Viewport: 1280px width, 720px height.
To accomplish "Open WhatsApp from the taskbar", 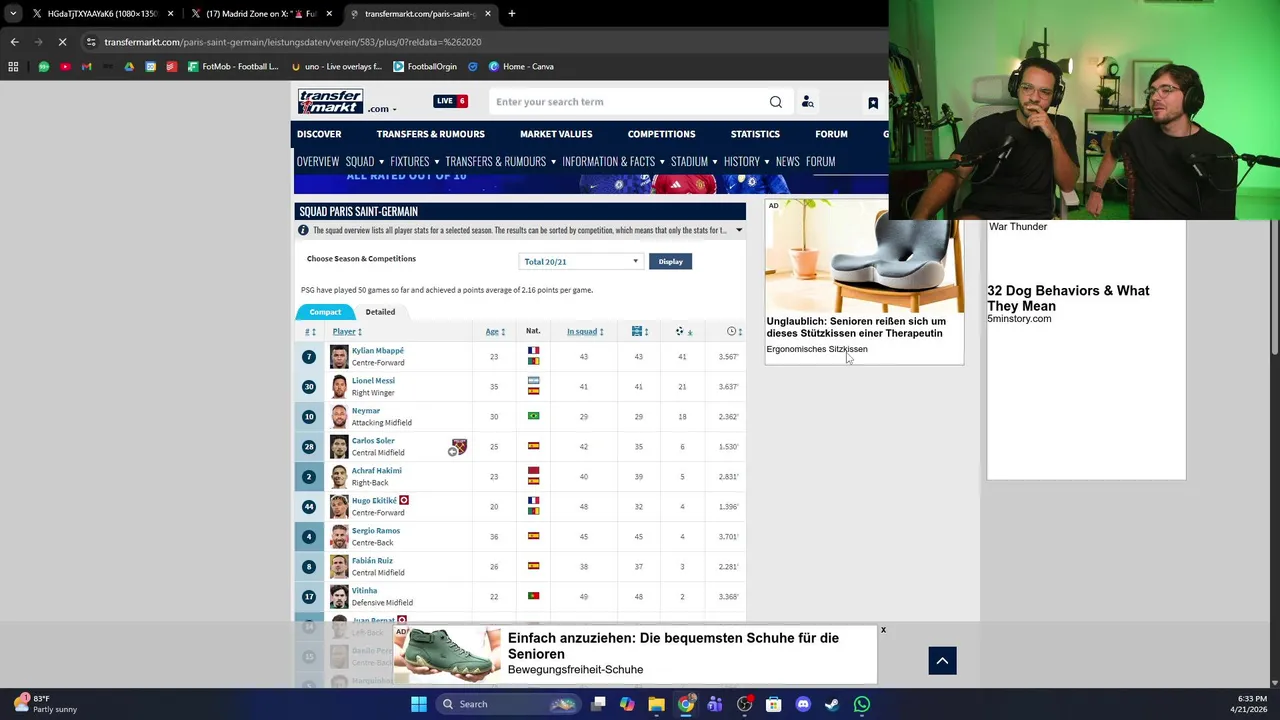I will (x=862, y=704).
